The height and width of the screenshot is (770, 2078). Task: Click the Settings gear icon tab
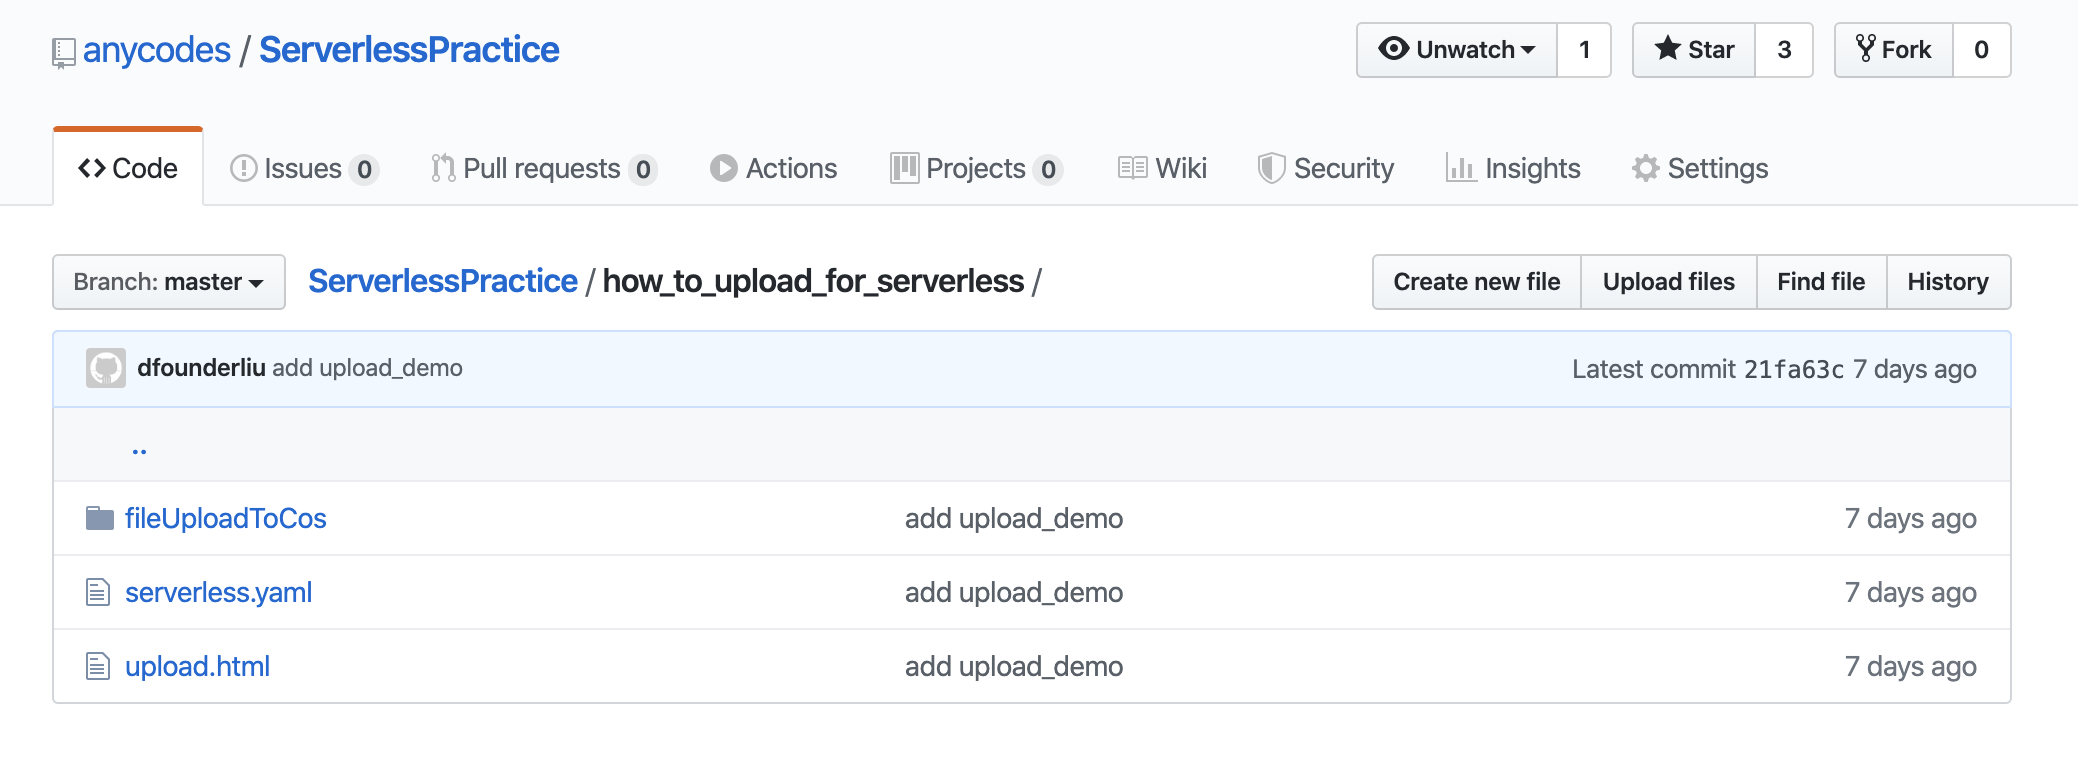pos(1645,168)
